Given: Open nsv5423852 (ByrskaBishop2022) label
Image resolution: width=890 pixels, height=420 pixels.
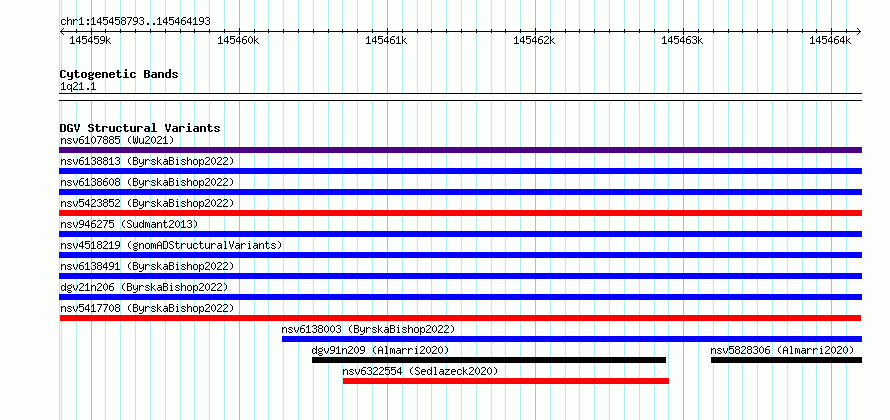Looking at the screenshot, I should coord(147,203).
